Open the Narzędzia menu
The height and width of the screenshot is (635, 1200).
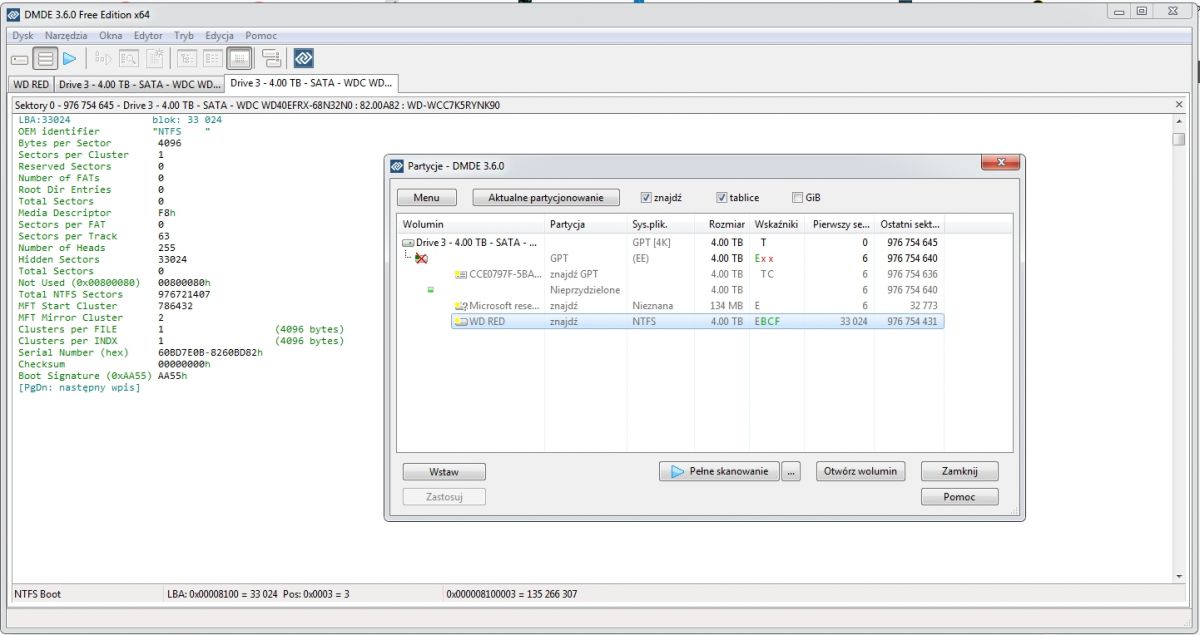click(x=66, y=35)
